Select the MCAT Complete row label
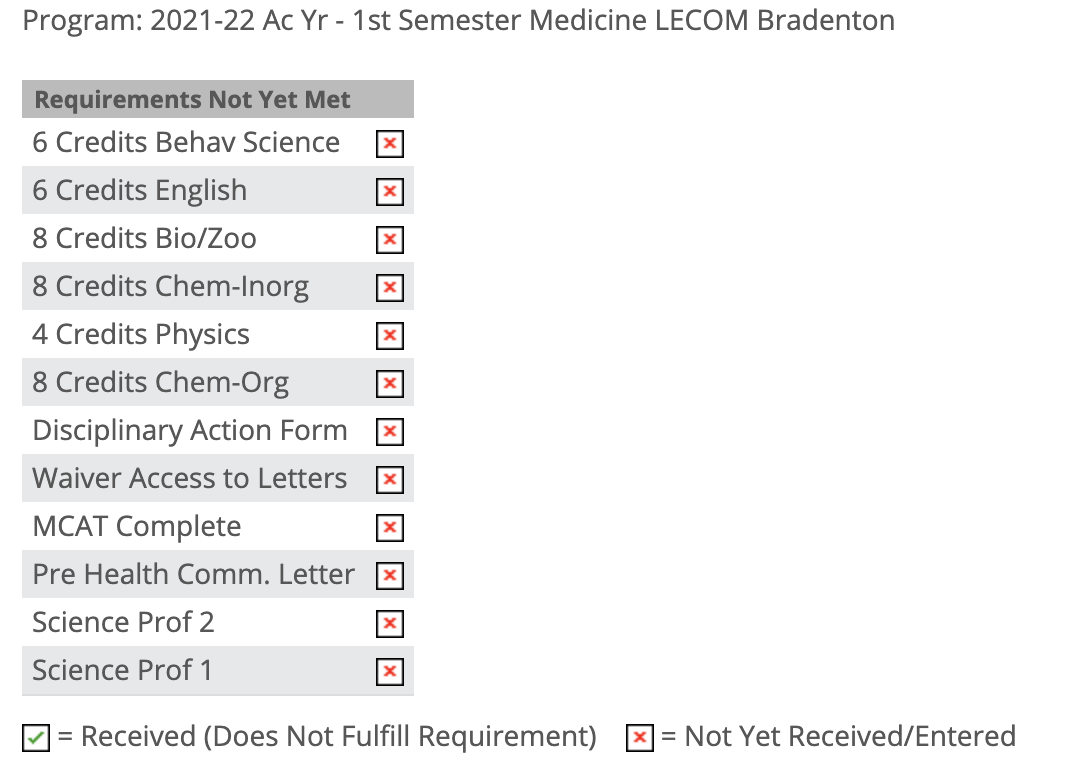1086x784 pixels. tap(137, 527)
